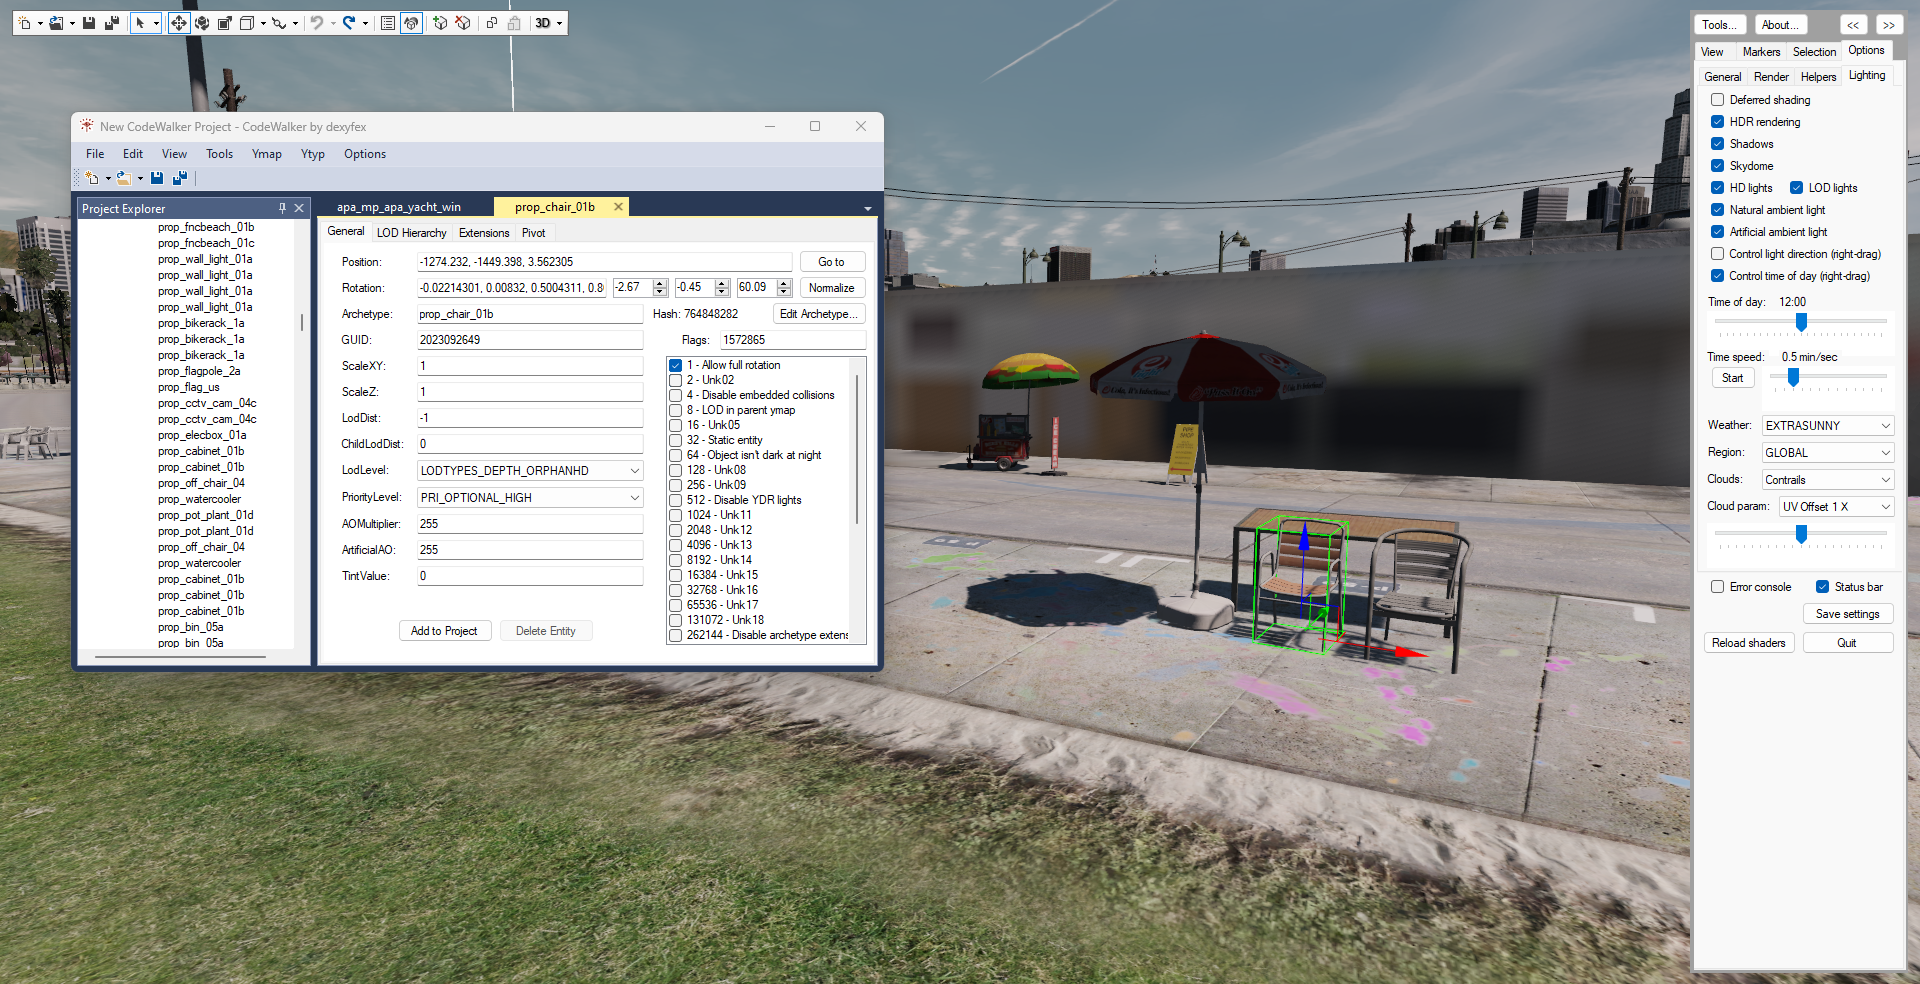The width and height of the screenshot is (1920, 984).
Task: Expand the document tabs overflow arrow
Action: click(x=867, y=208)
